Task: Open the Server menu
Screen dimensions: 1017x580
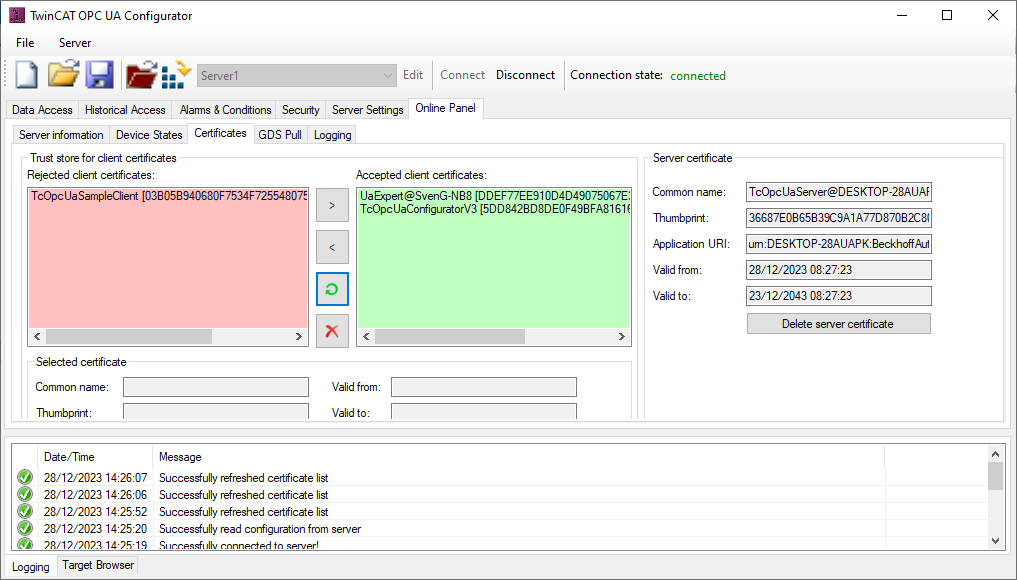Action: (75, 43)
